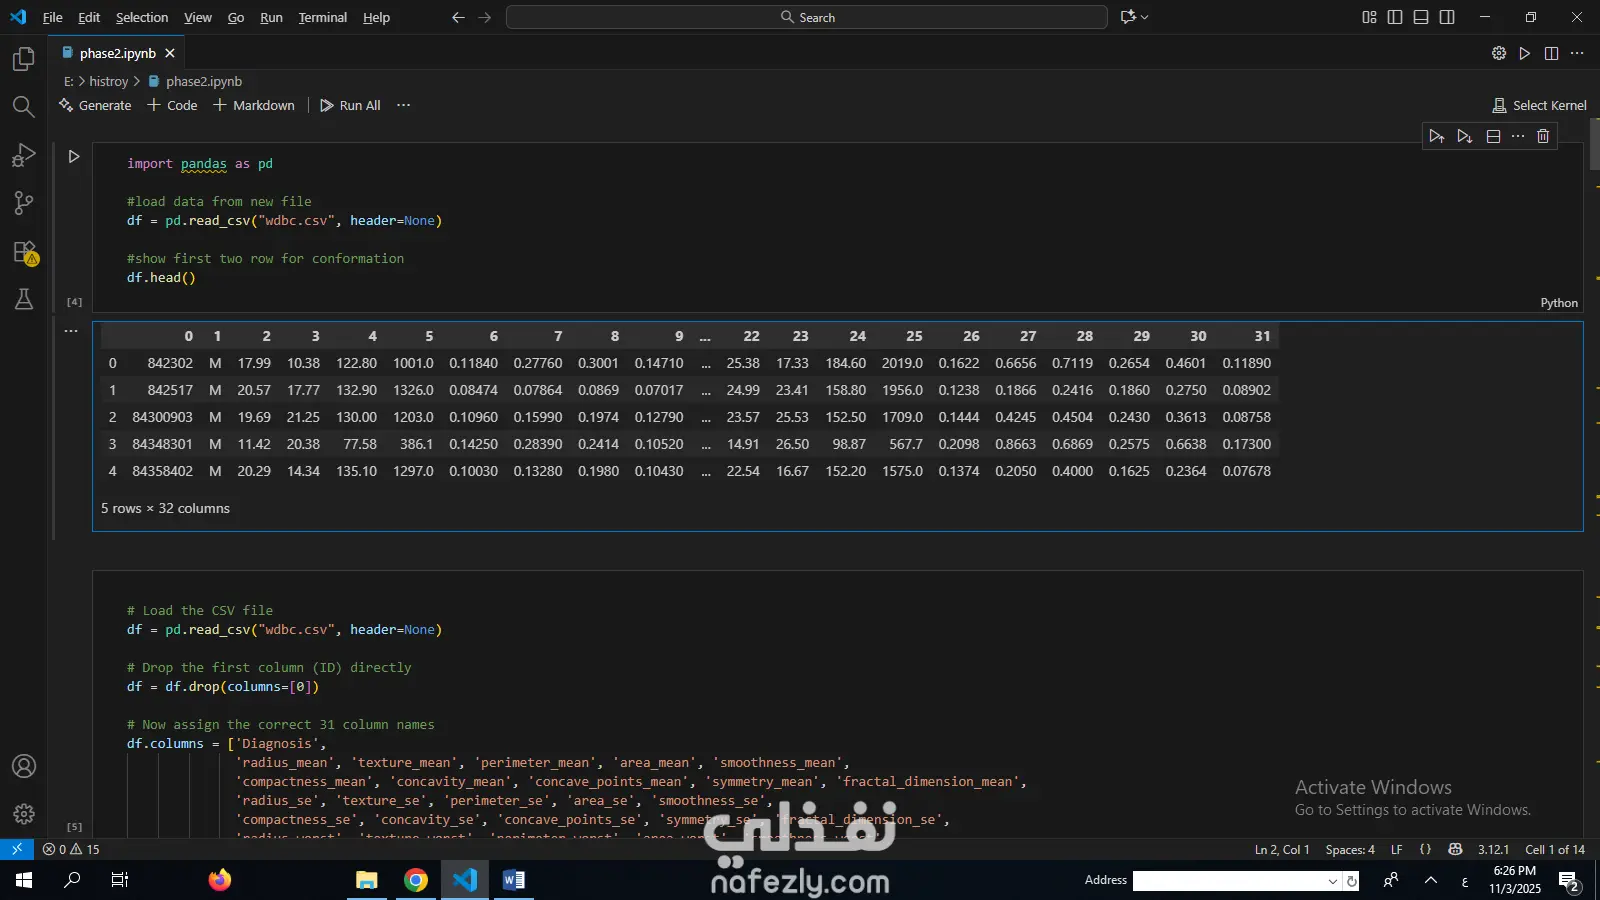Open the Selection menu
1600x900 pixels.
[x=142, y=17]
